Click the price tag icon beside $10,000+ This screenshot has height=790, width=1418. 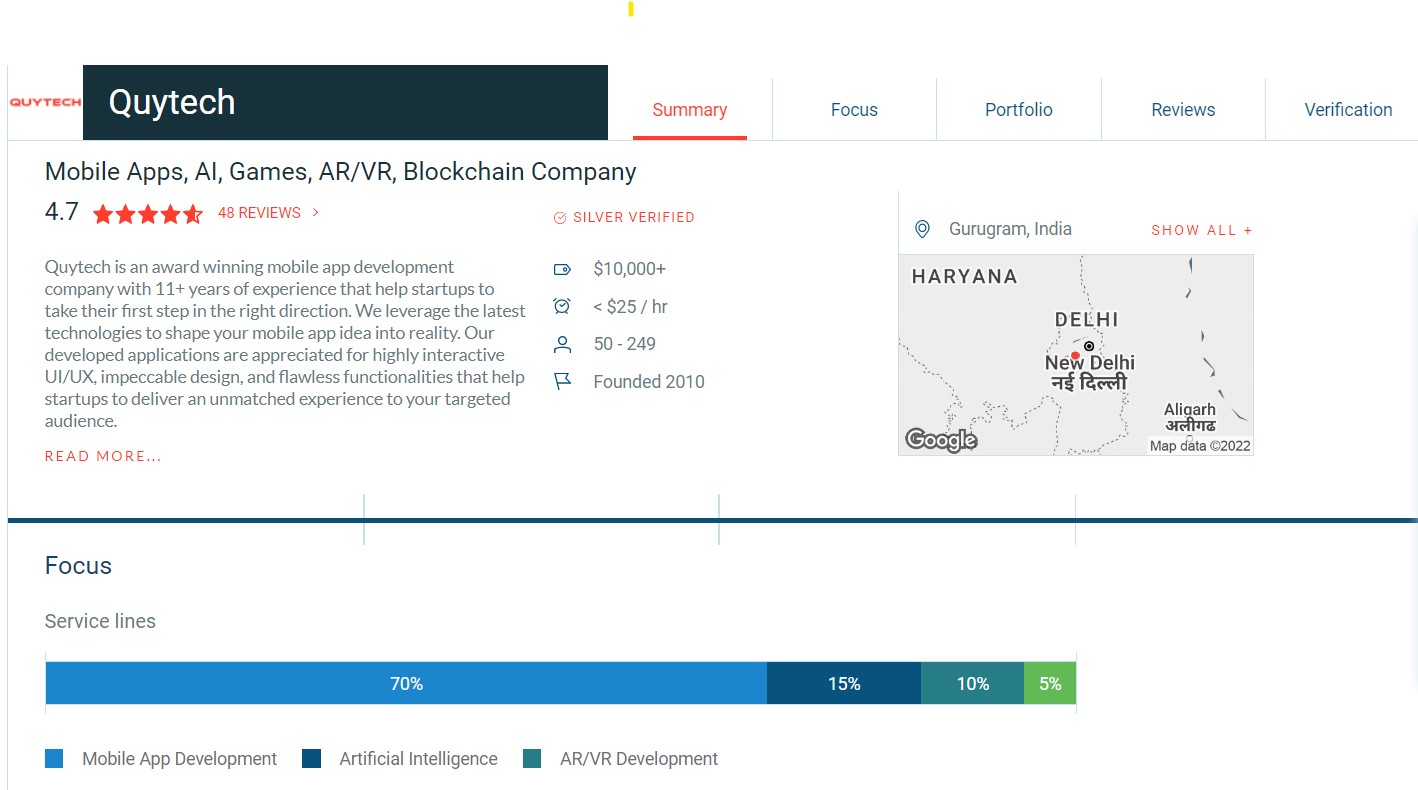(x=562, y=269)
